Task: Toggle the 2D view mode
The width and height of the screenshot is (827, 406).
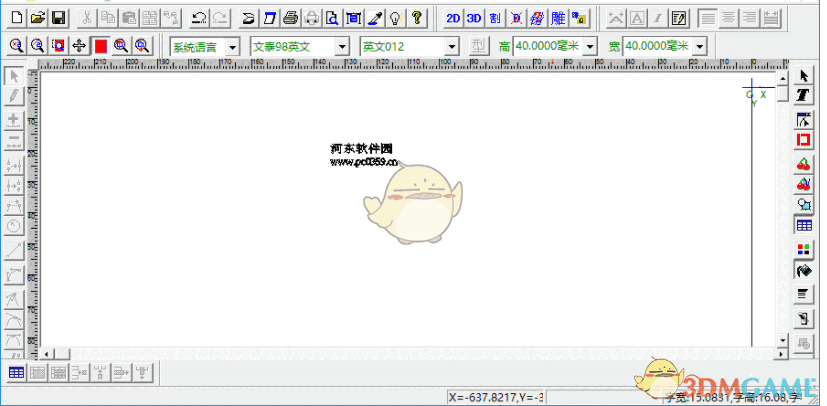Action: (x=453, y=18)
